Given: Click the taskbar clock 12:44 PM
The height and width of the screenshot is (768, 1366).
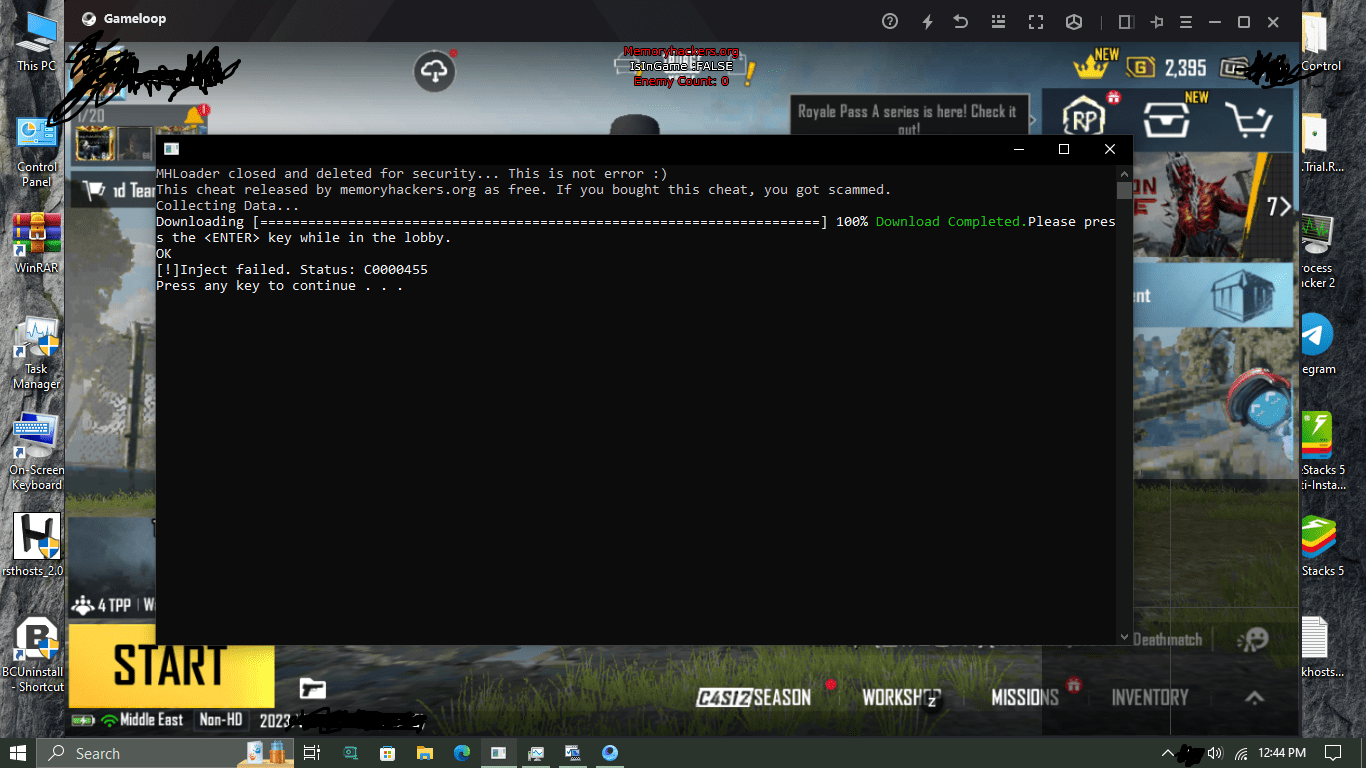Looking at the screenshot, I should (x=1282, y=753).
